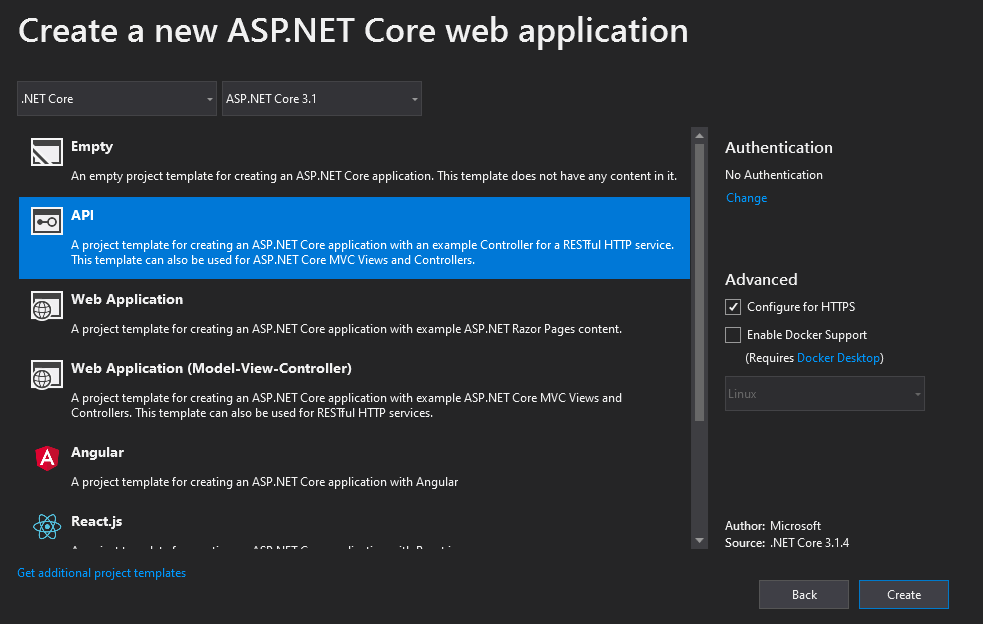
Task: Click the API template RESTful description
Action: (372, 253)
